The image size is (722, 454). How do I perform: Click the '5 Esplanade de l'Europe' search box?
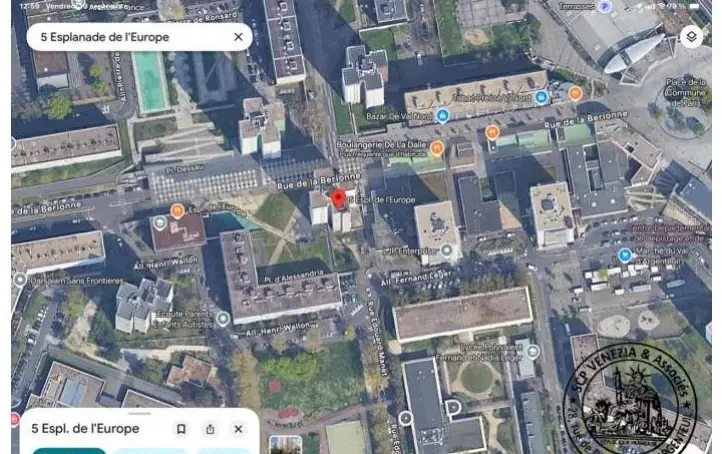(139, 37)
